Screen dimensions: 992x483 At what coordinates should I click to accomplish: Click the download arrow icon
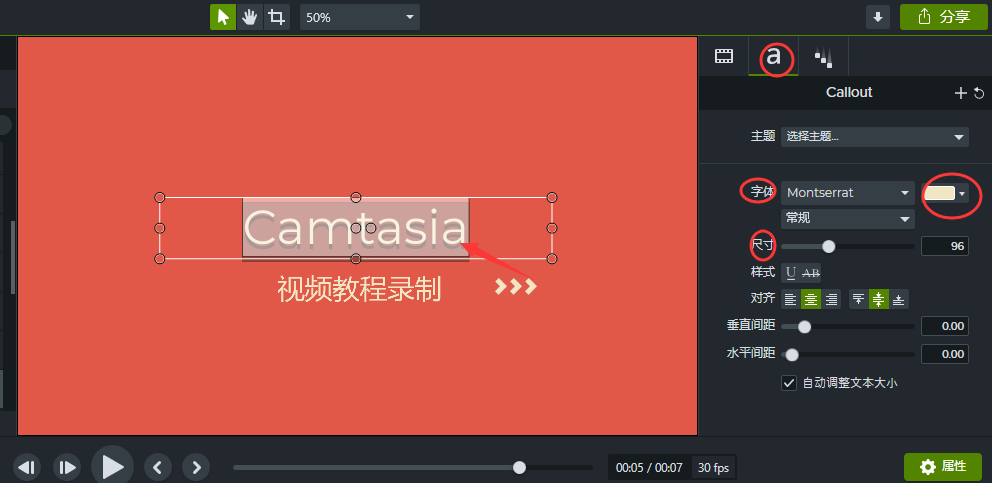877,17
